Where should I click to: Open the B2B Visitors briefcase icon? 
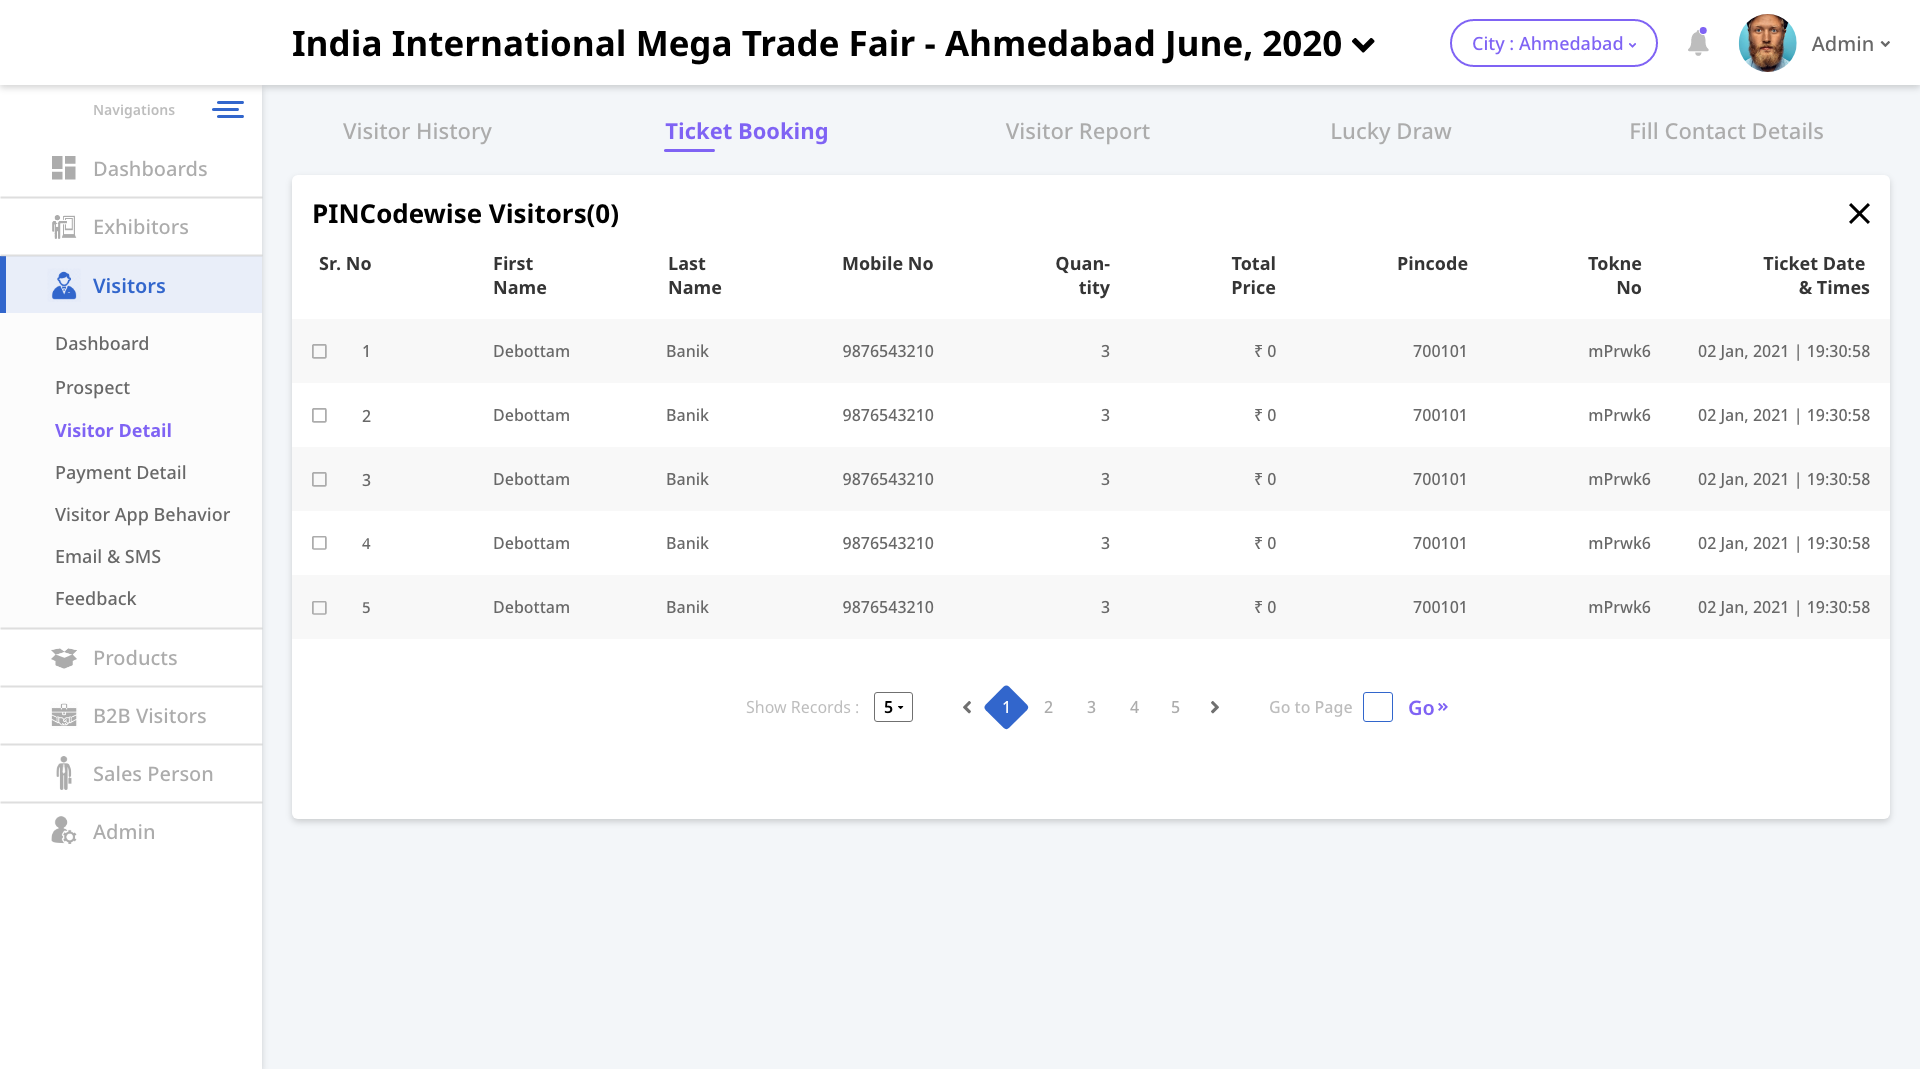(x=64, y=716)
